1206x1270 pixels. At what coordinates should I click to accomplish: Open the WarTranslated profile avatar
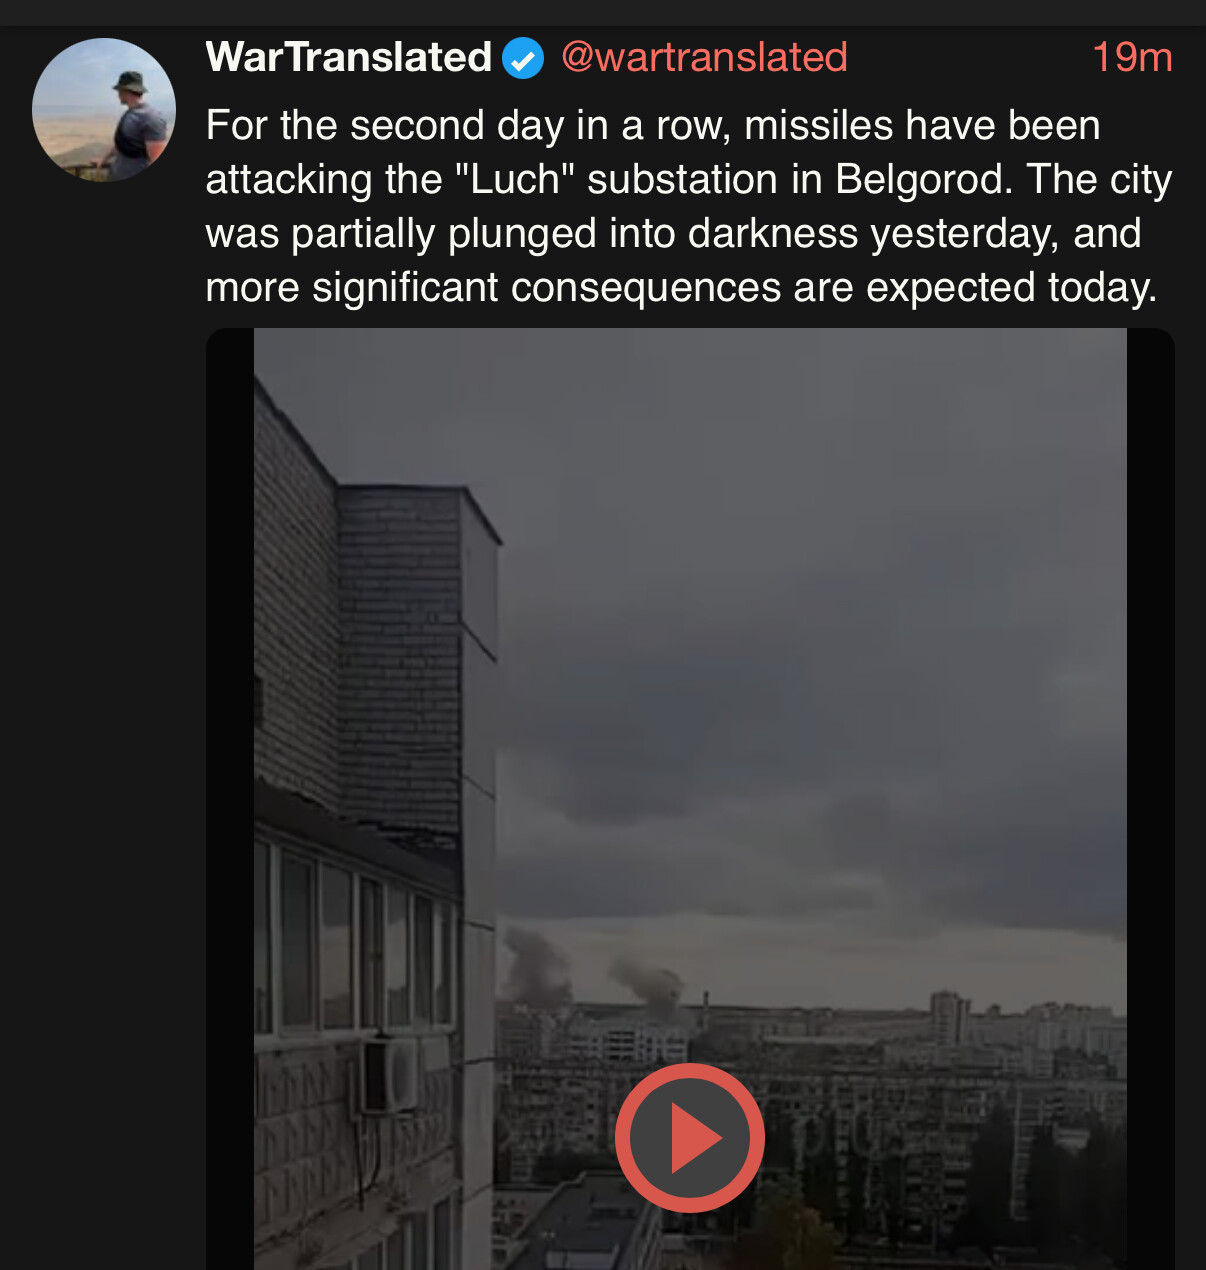pyautogui.click(x=104, y=110)
